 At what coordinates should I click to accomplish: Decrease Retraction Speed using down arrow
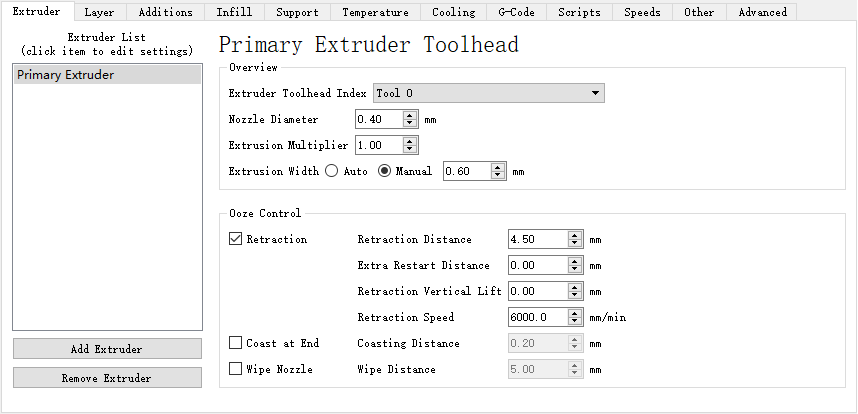(x=575, y=322)
